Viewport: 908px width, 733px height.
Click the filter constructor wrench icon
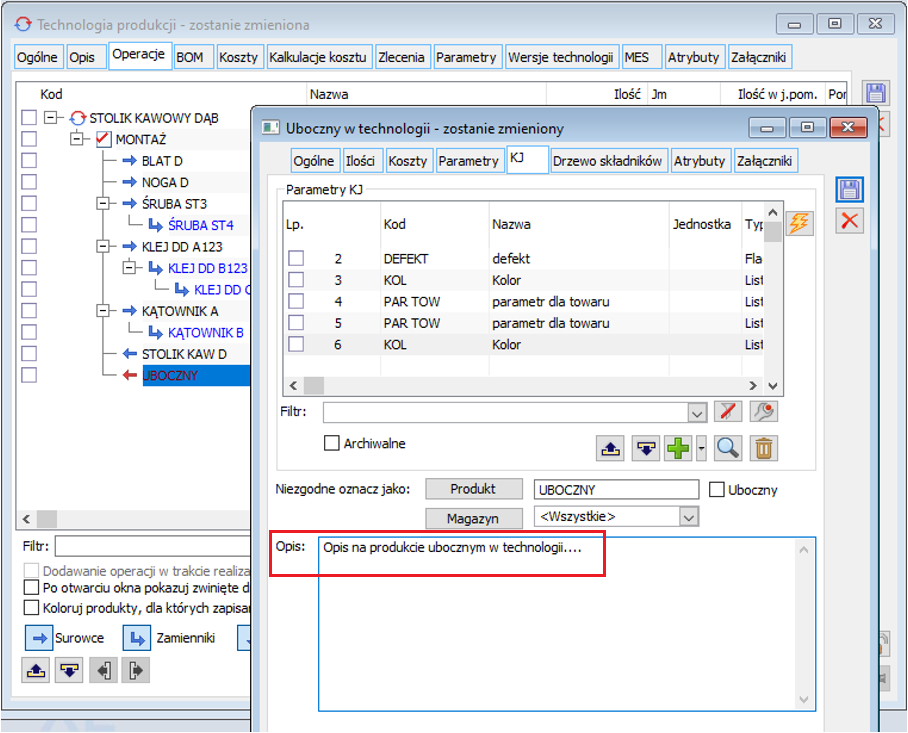tap(763, 411)
